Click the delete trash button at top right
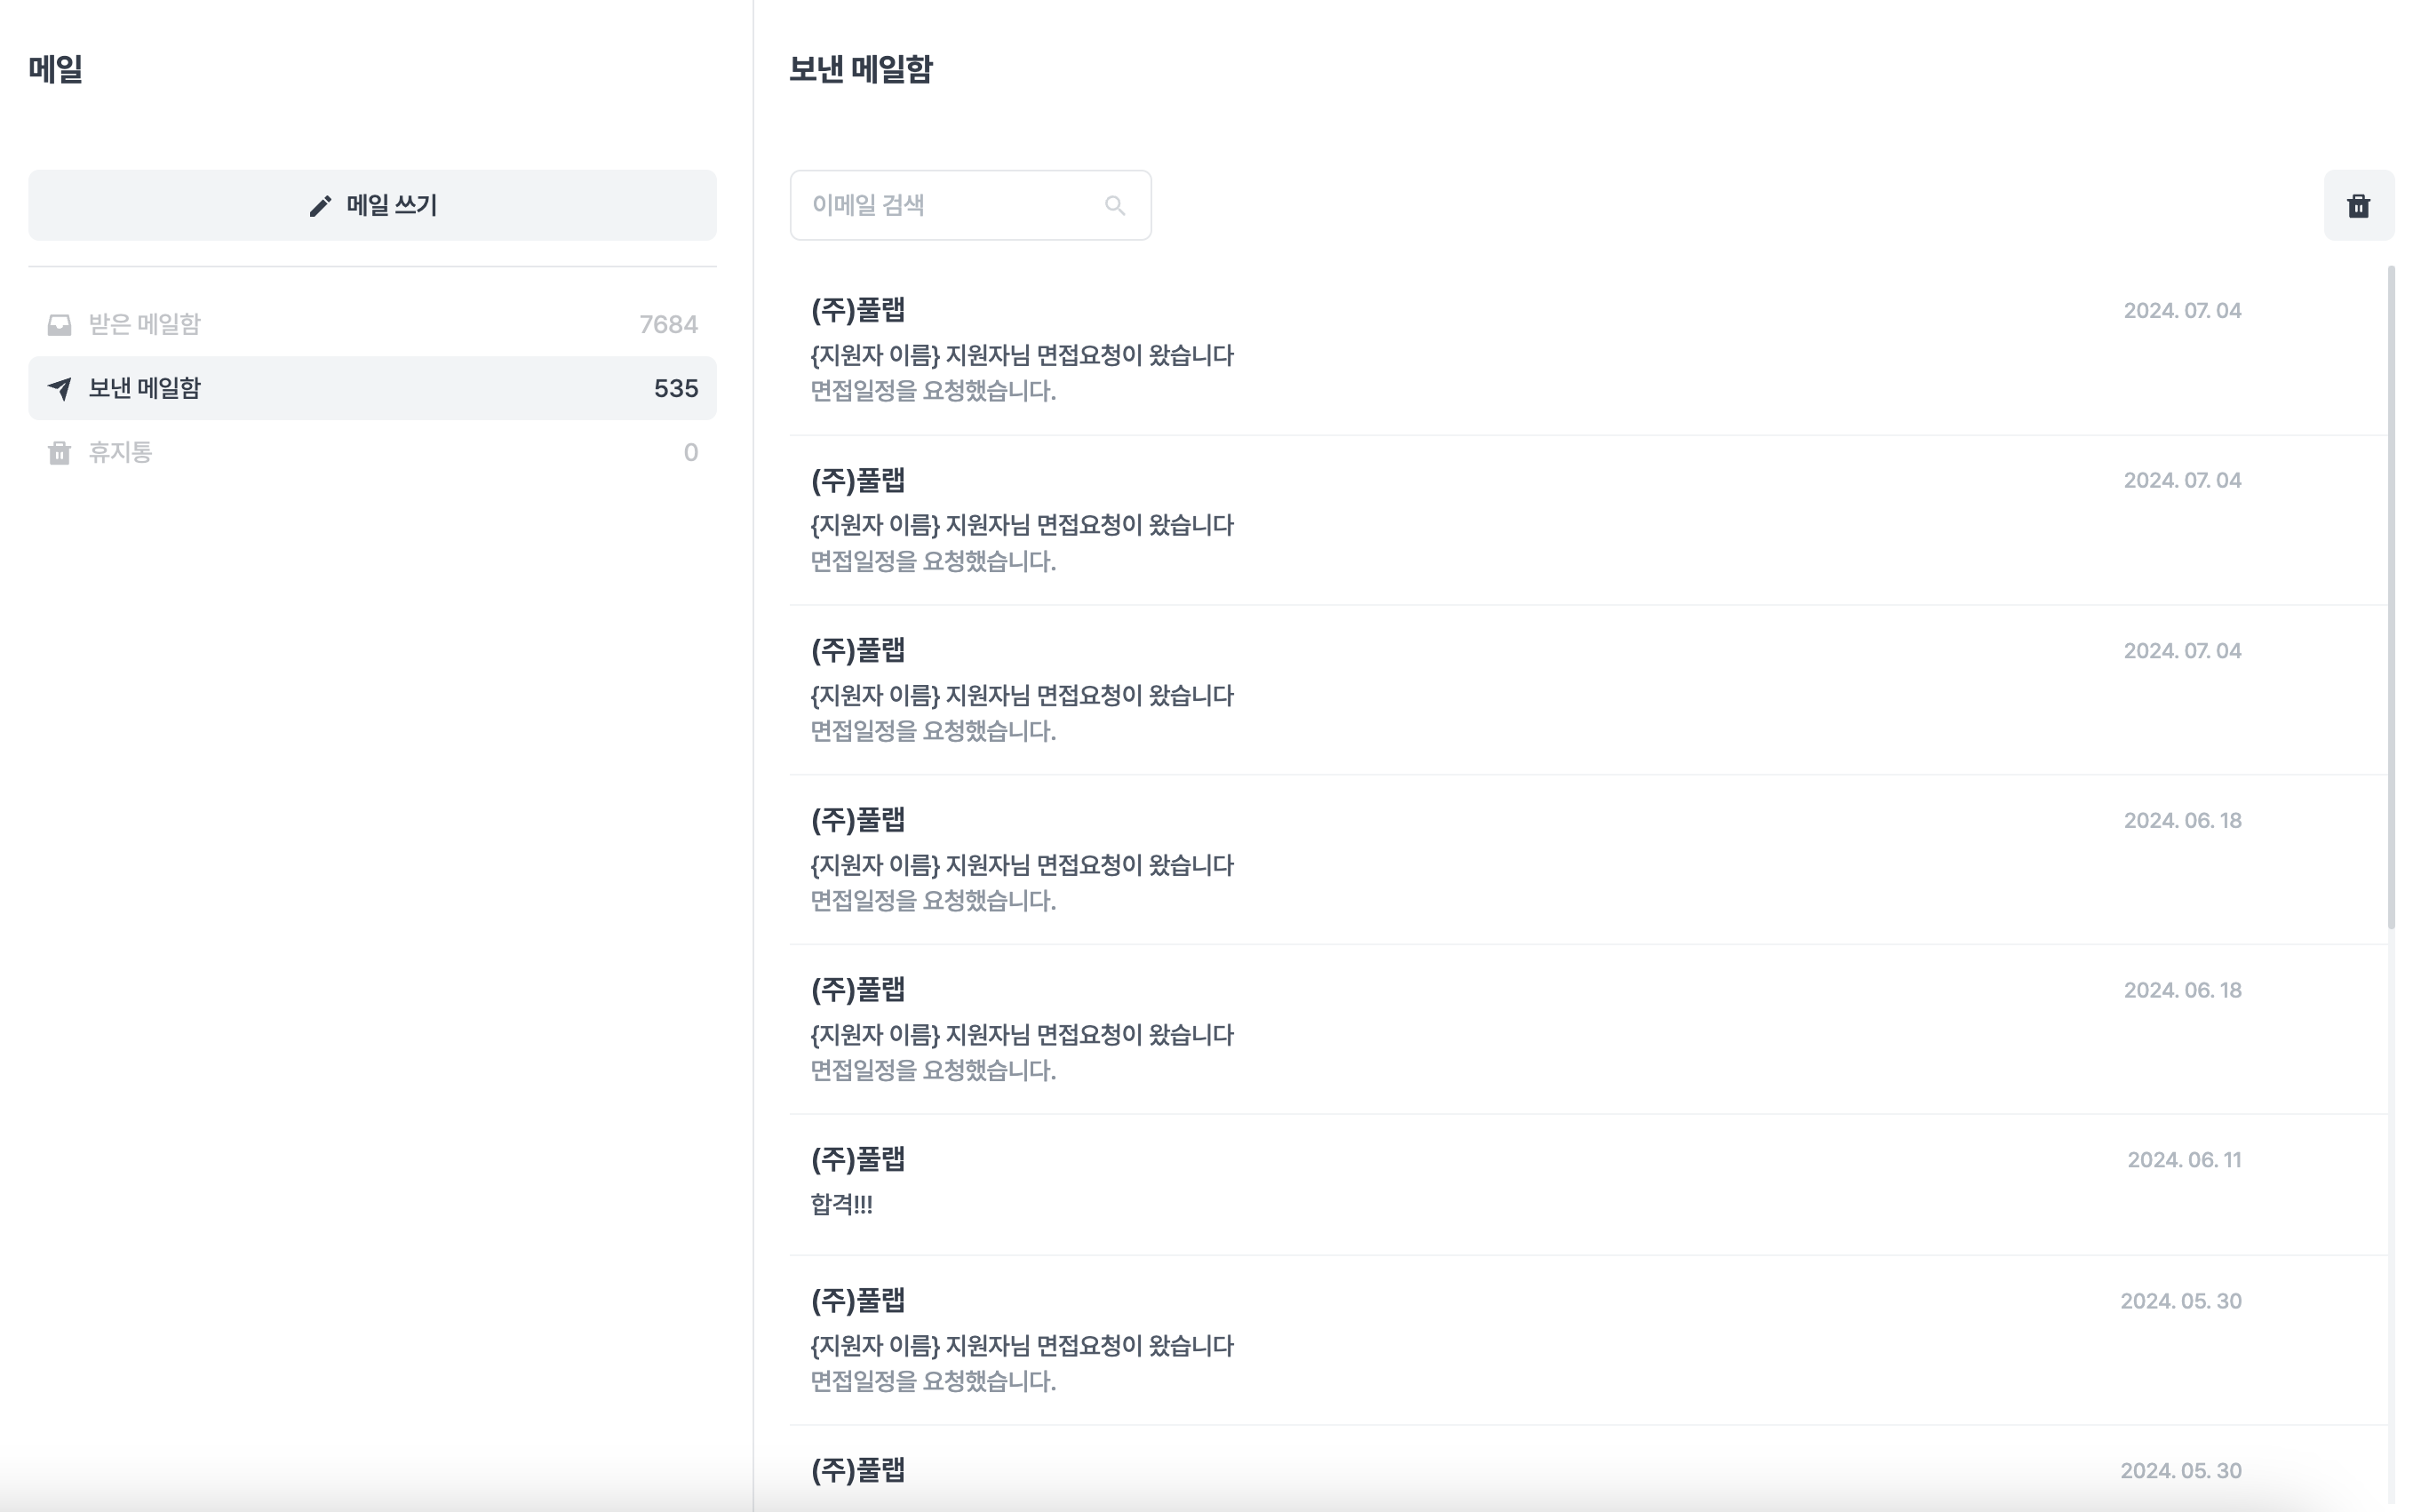This screenshot has width=2413, height=1512. pos(2358,205)
